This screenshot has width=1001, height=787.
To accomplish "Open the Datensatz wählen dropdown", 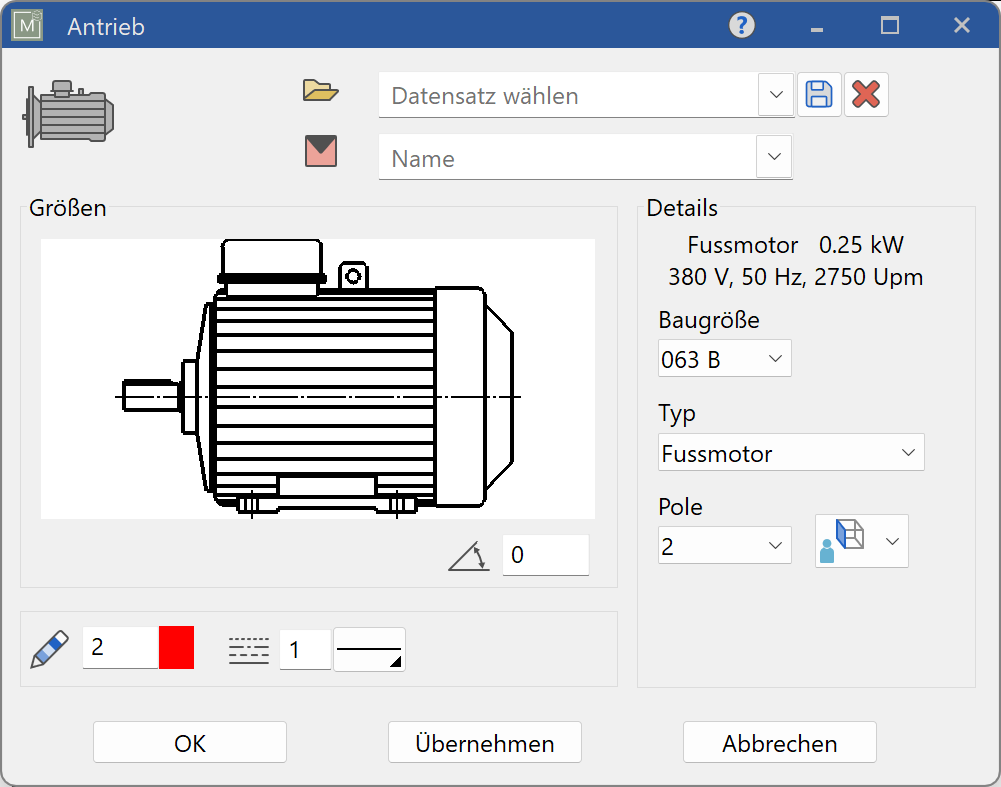I will point(776,94).
